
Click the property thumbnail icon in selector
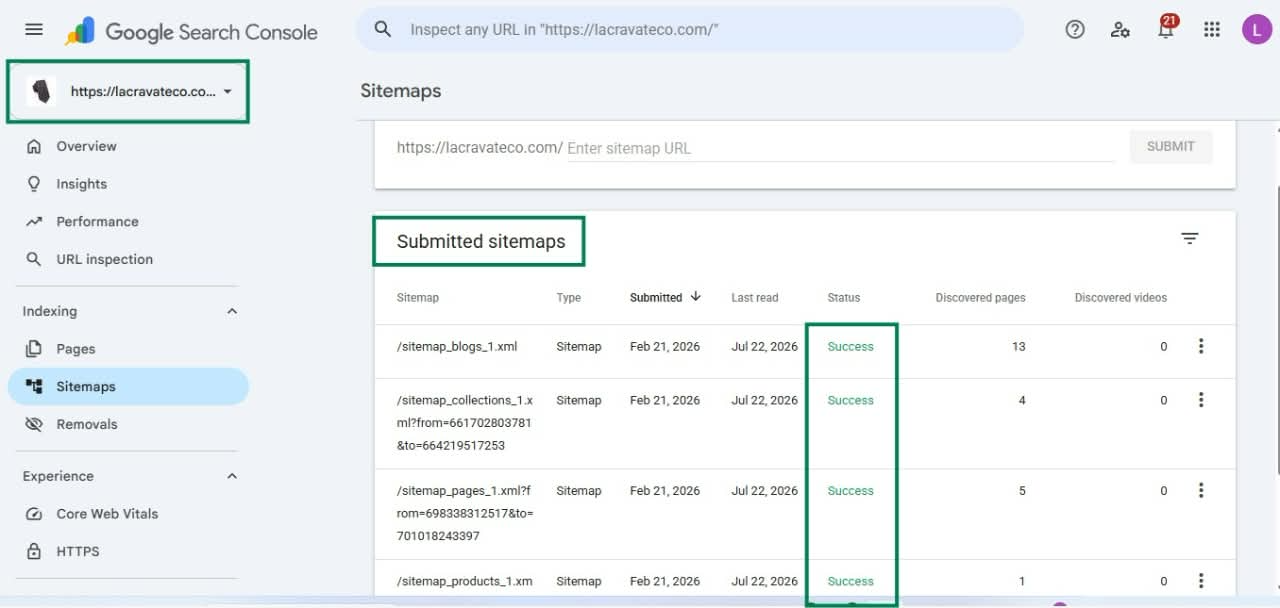[x=41, y=91]
